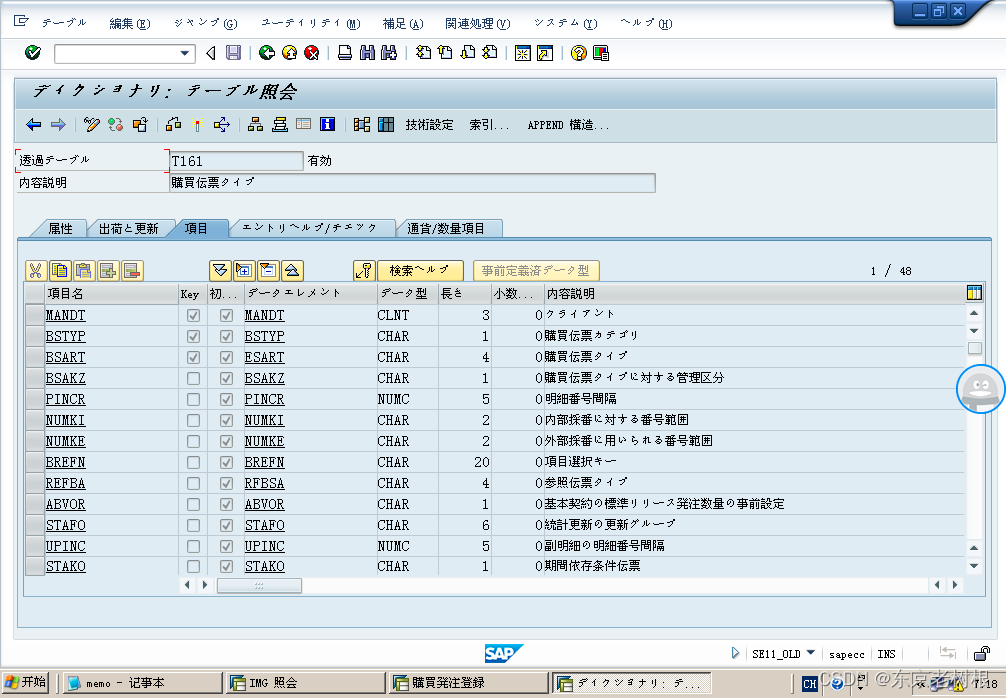Click the Delete row icon
1006x698 pixels.
132,271
